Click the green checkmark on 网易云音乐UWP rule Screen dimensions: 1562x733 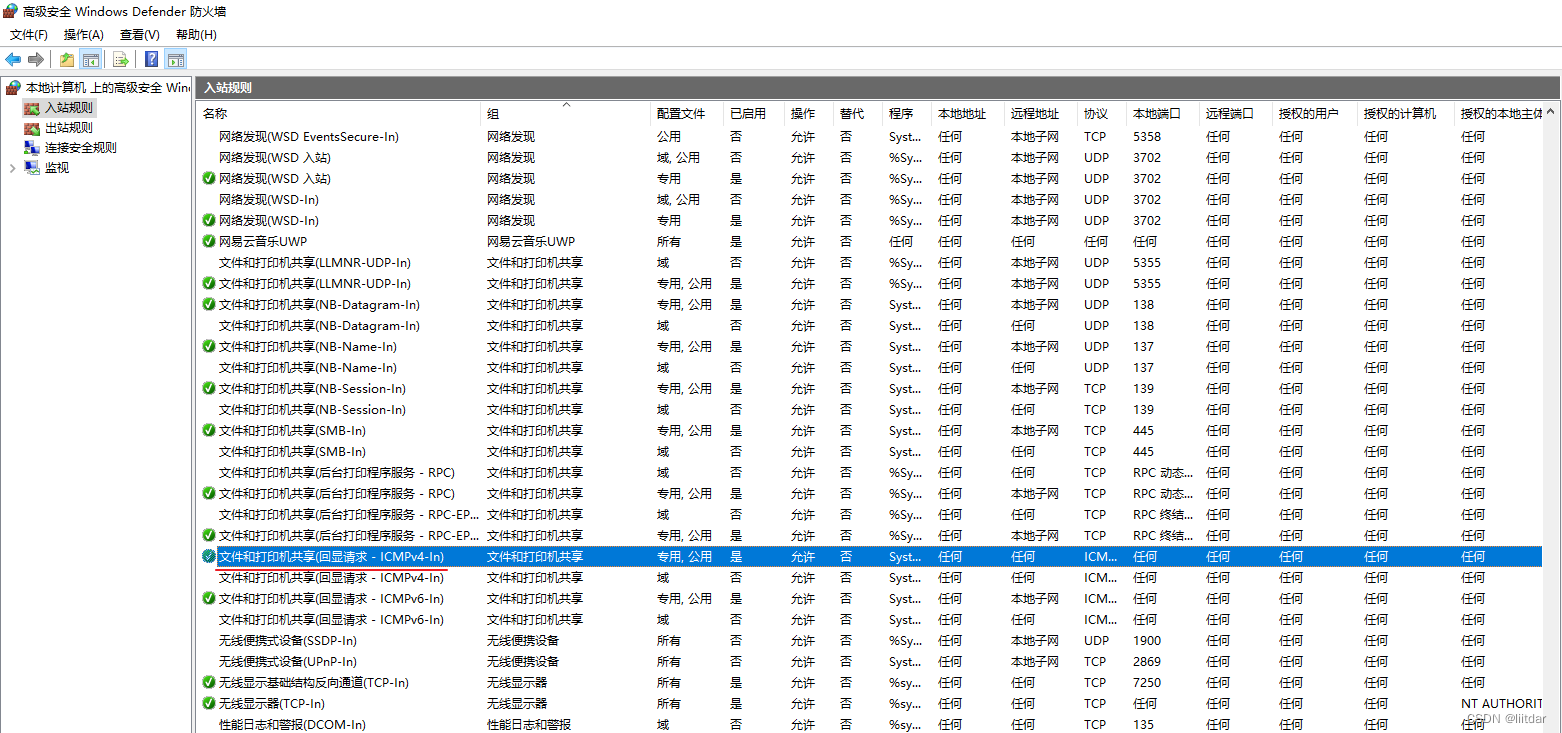pos(208,241)
